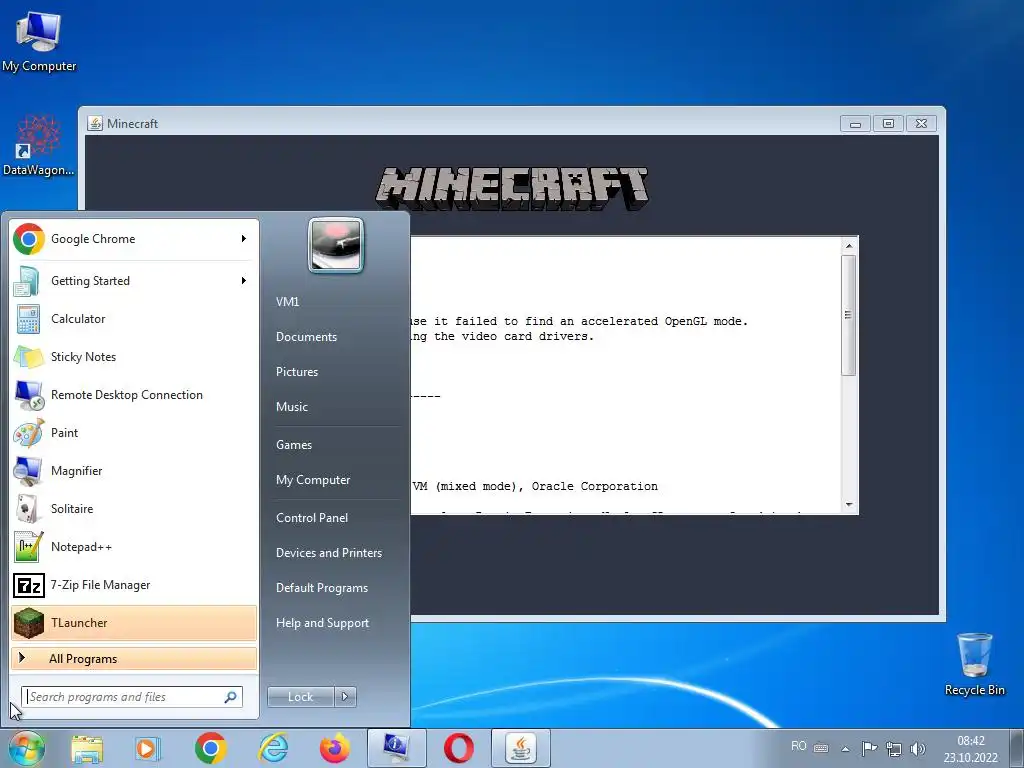Open Action Center flag icon

coord(869,748)
